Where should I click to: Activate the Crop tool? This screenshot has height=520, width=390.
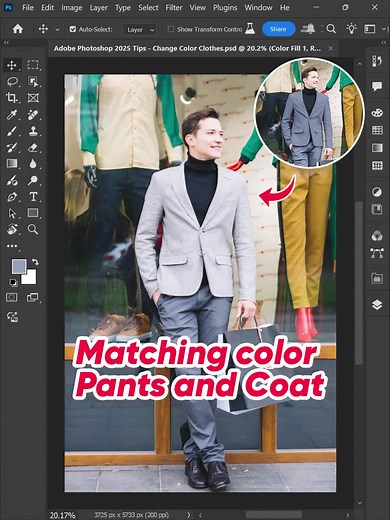(12, 98)
